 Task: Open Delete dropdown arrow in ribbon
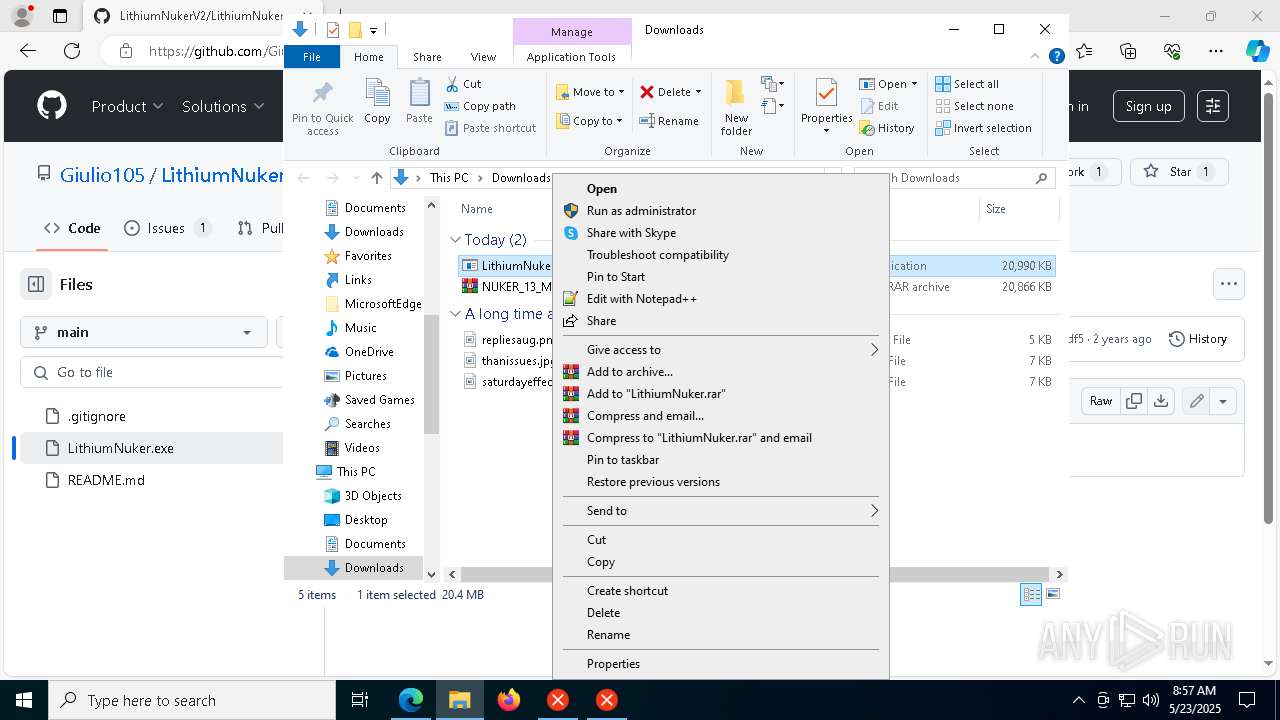coord(698,92)
